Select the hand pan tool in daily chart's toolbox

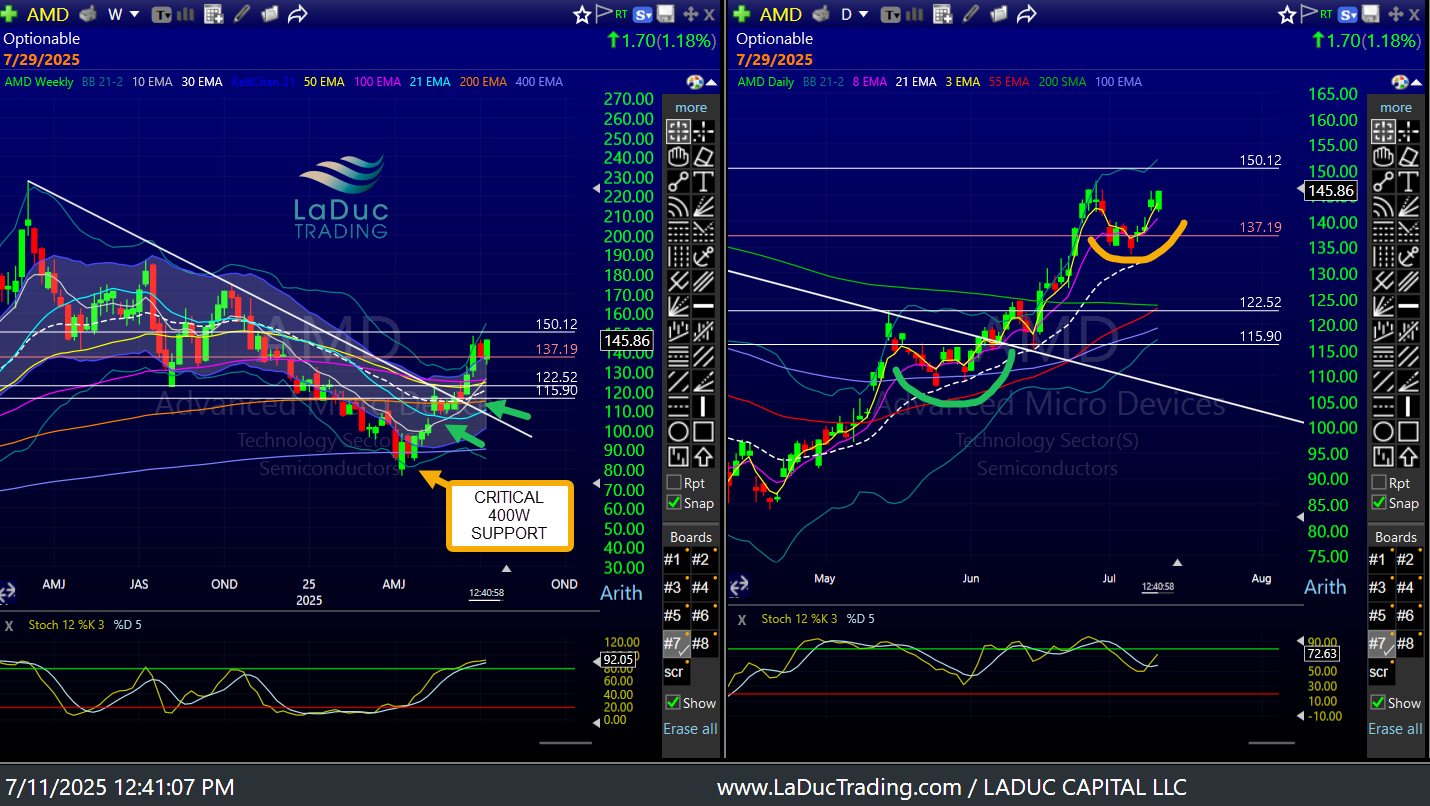pos(1383,156)
